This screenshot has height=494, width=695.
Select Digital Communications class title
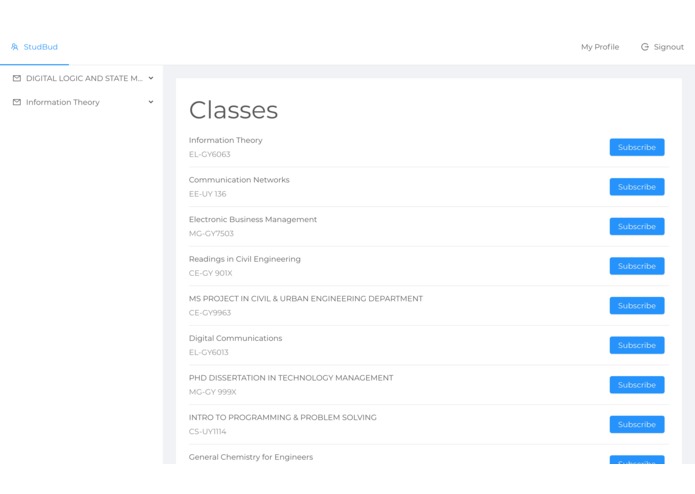[235, 338]
